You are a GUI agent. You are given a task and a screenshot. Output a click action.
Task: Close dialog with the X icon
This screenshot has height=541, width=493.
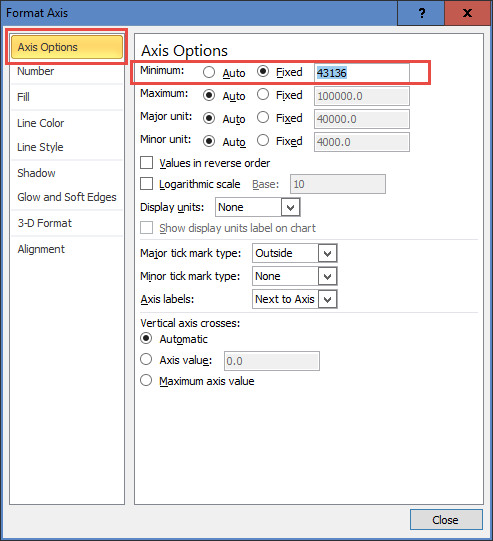pos(467,13)
